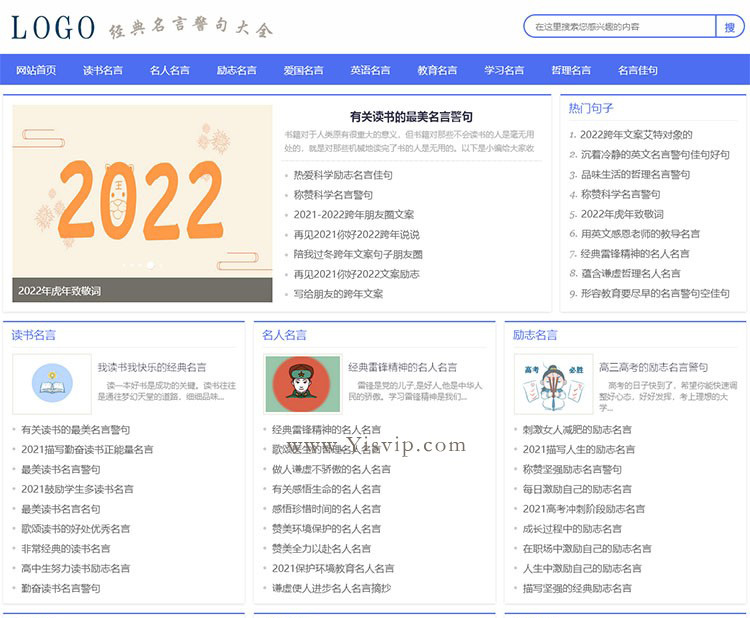Open 赞美全力以赴名人名言 link
Viewport: 750px width, 618px height.
click(x=321, y=549)
